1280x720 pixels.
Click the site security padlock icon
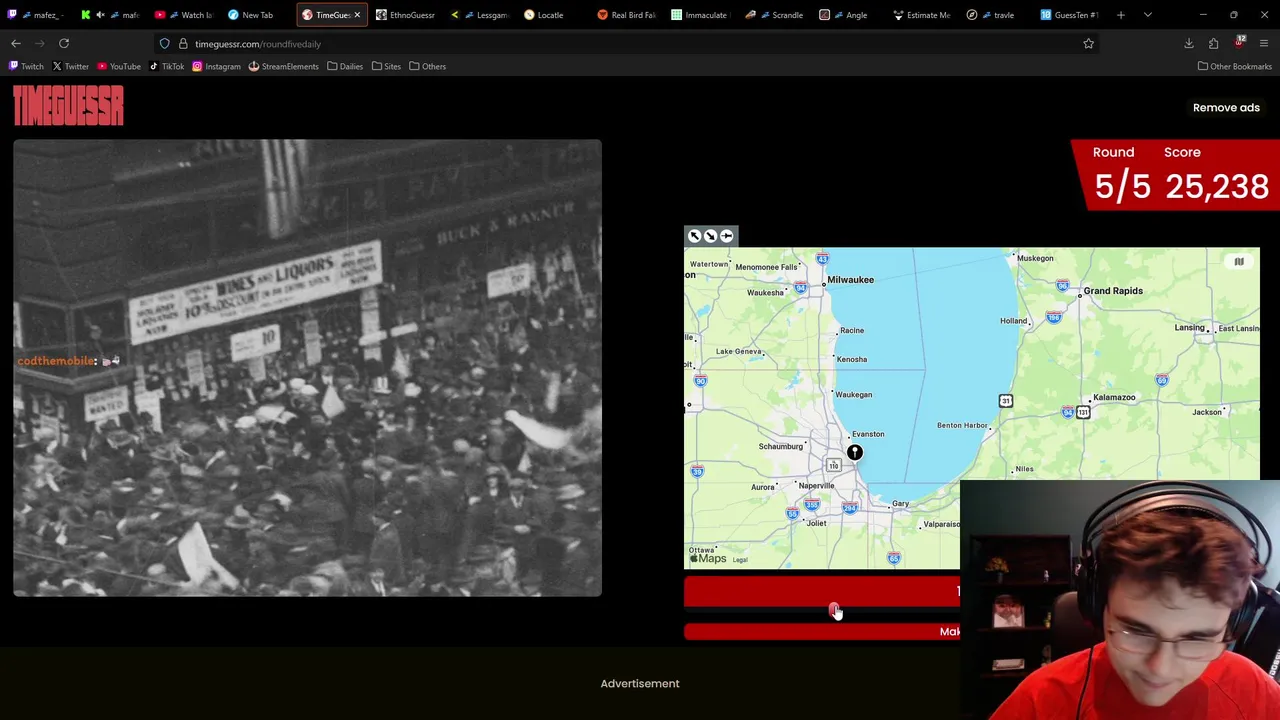[183, 44]
